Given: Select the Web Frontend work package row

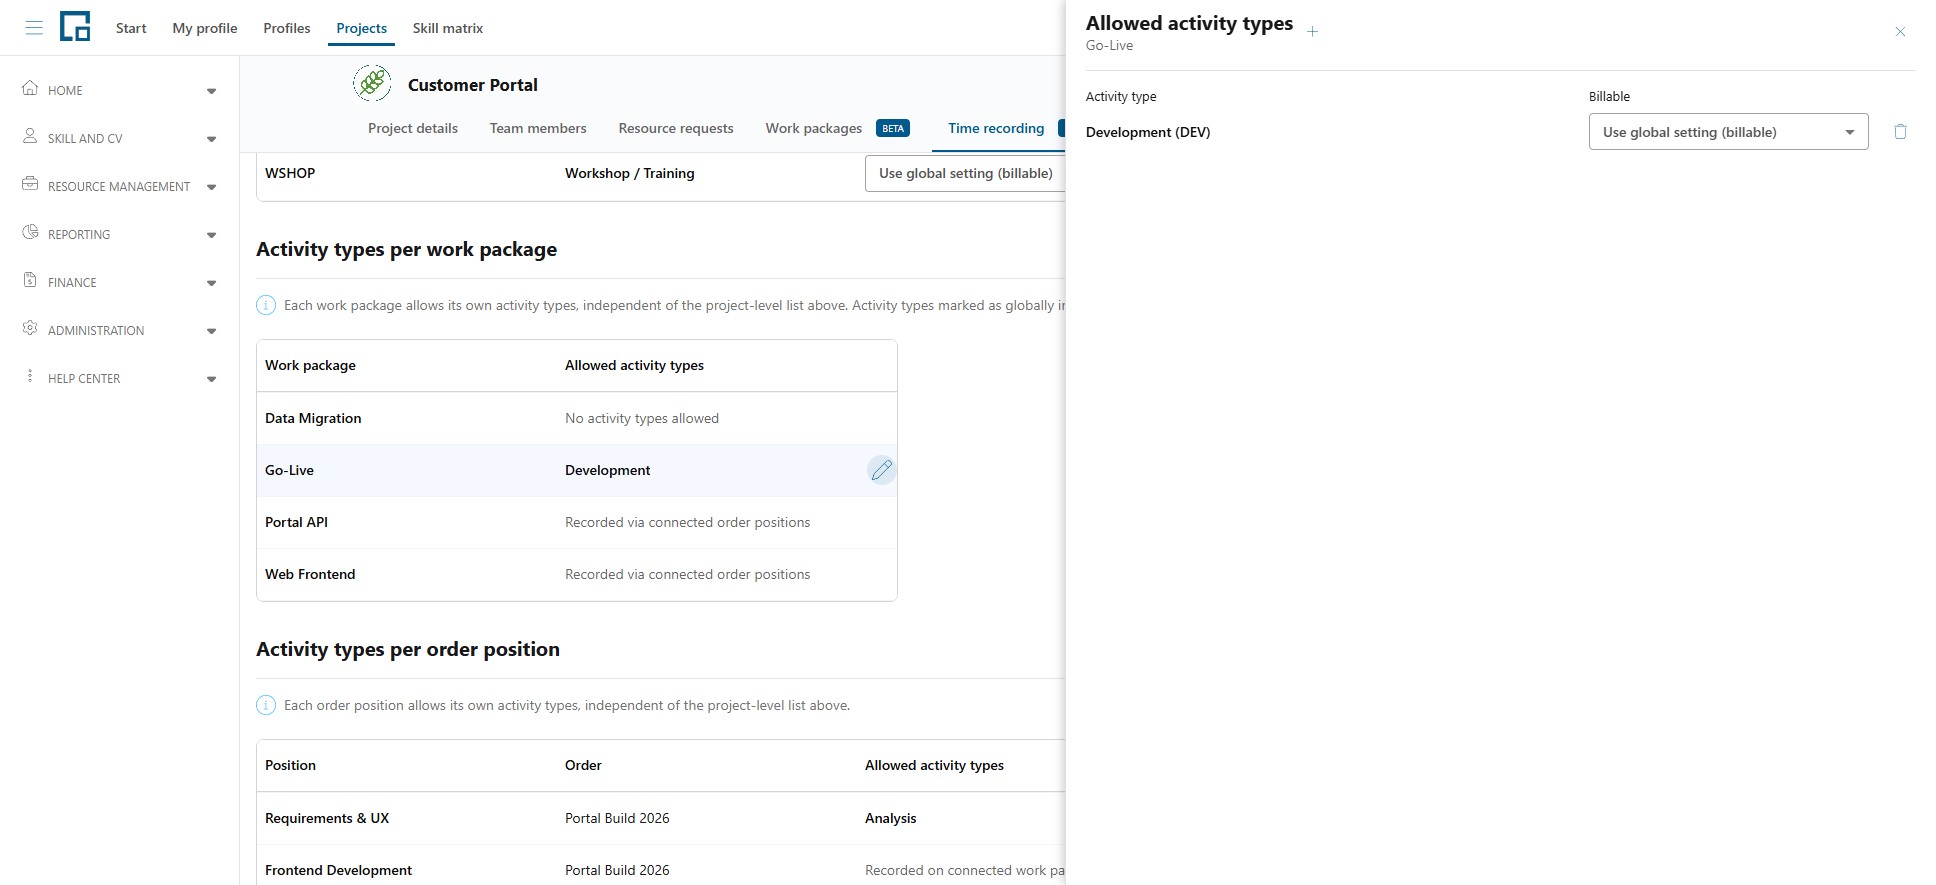Looking at the screenshot, I should point(577,574).
